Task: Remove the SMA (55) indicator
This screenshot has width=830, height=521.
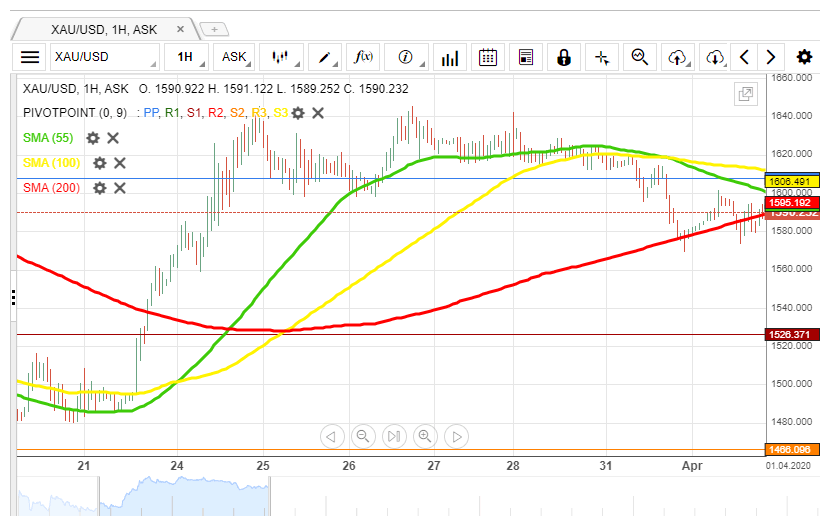Action: [x=113, y=138]
